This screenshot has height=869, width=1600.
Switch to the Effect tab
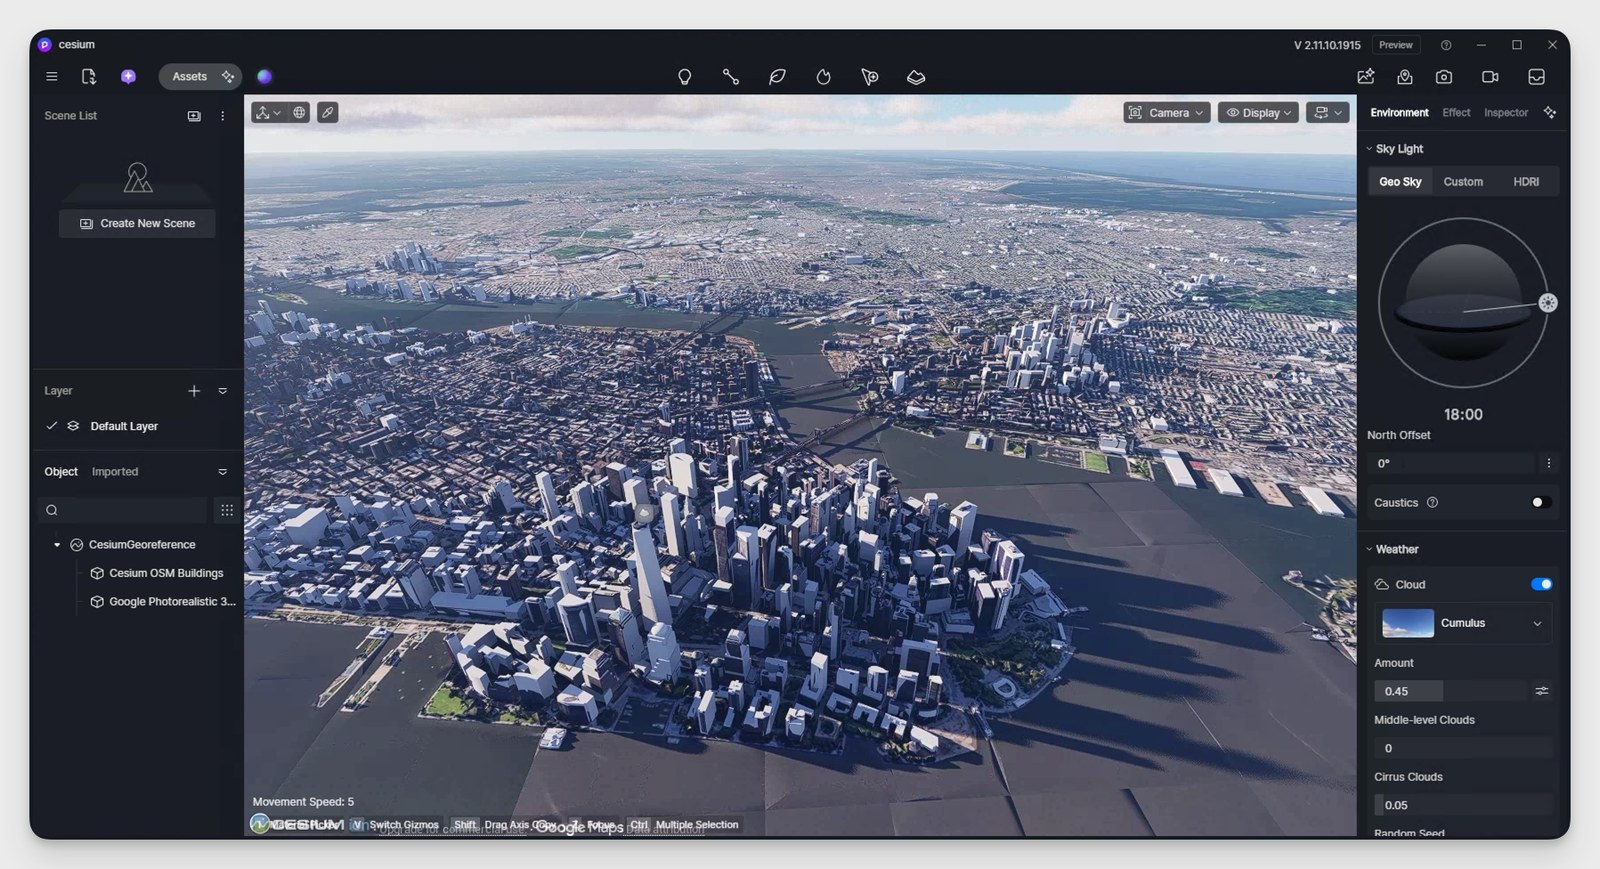1456,113
